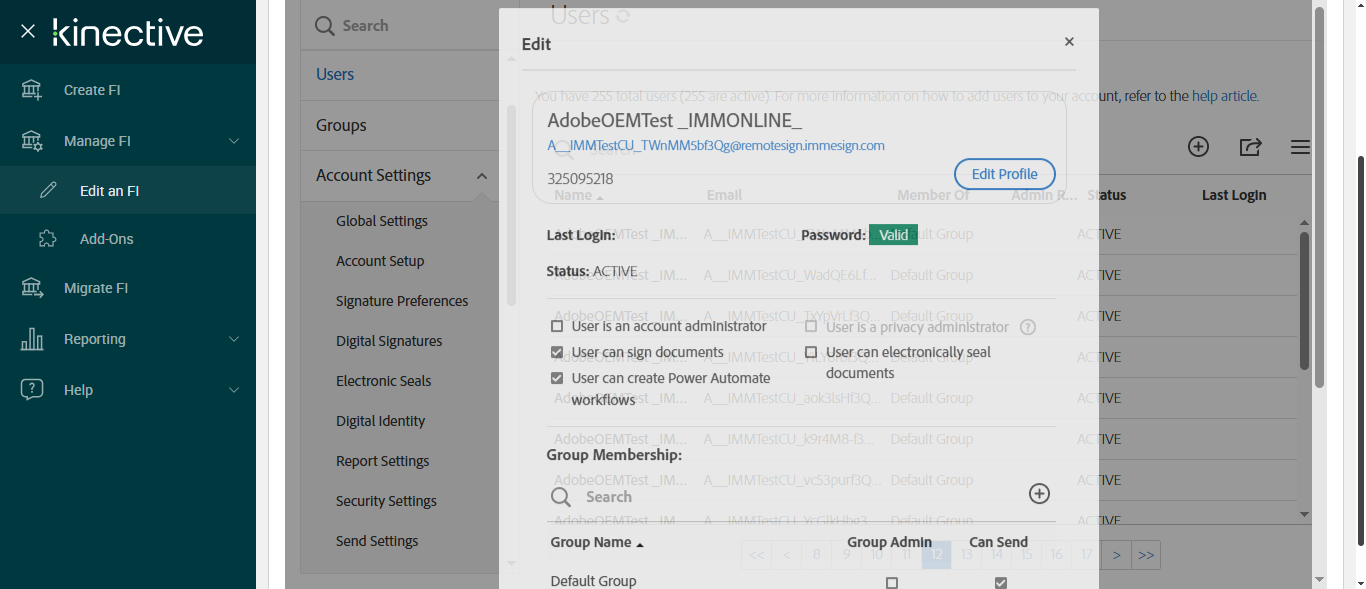
Task: Enable user as account administrator checkbox
Action: (557, 327)
